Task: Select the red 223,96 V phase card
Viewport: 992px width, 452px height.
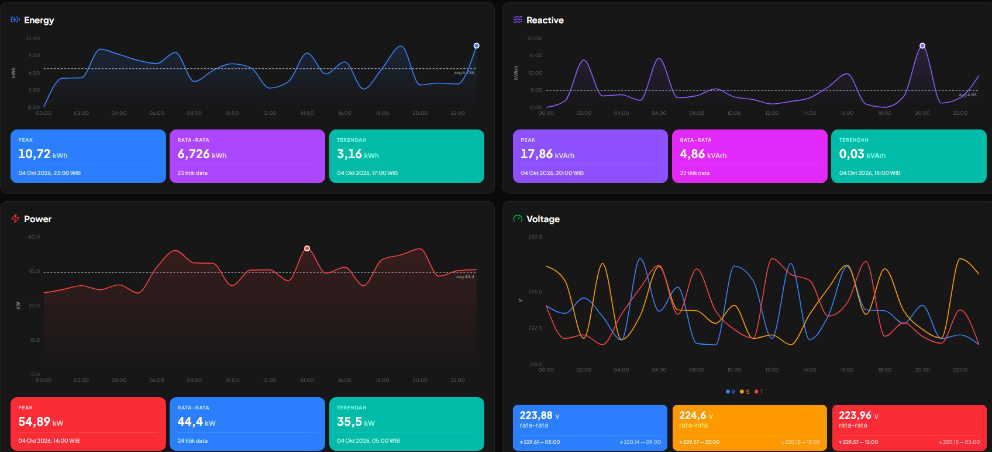Action: point(909,428)
